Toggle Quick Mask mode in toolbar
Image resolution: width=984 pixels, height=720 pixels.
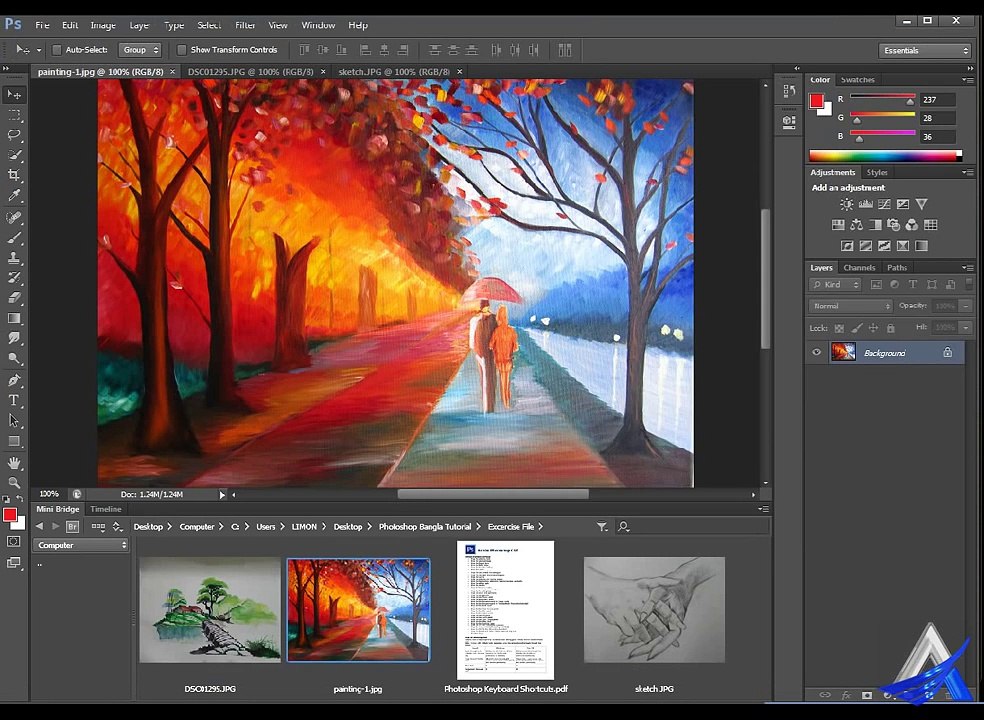(14, 542)
